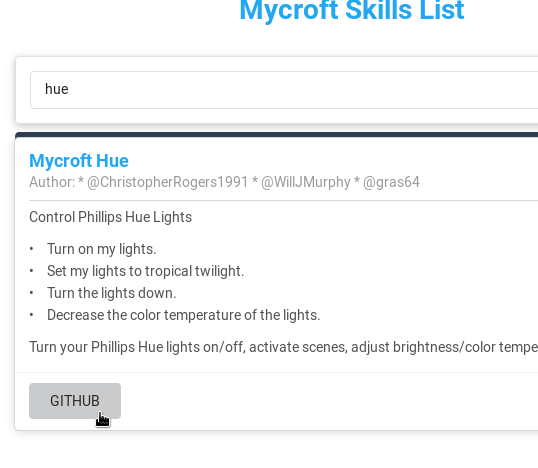Select the @ChristopherRogers1991 author name
Screen dimensions: 538x468
point(167,182)
